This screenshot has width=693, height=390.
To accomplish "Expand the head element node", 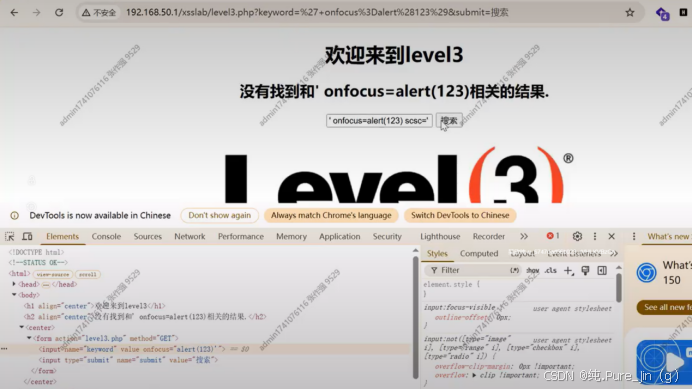I will pyautogui.click(x=14, y=284).
